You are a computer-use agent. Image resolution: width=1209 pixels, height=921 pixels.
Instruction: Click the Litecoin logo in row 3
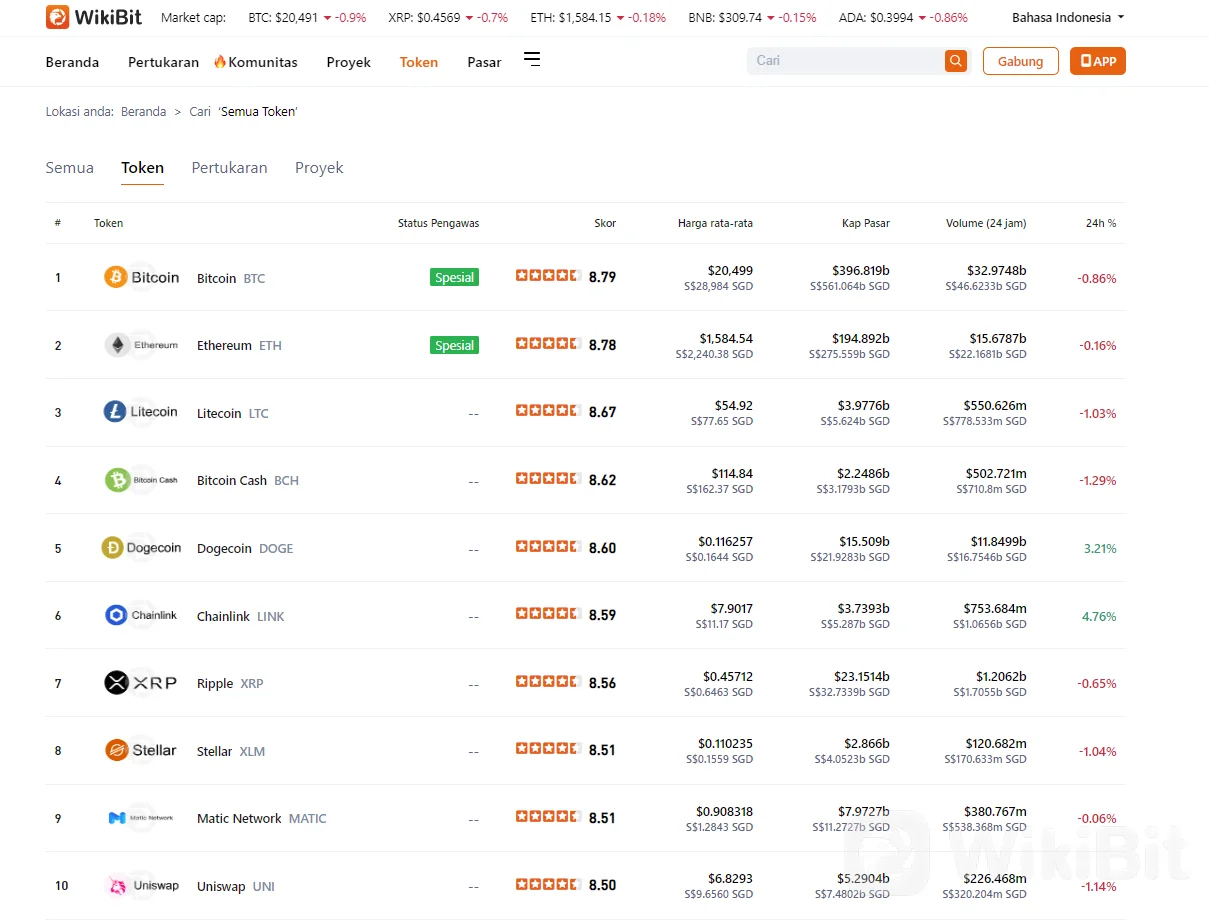[x=141, y=412]
